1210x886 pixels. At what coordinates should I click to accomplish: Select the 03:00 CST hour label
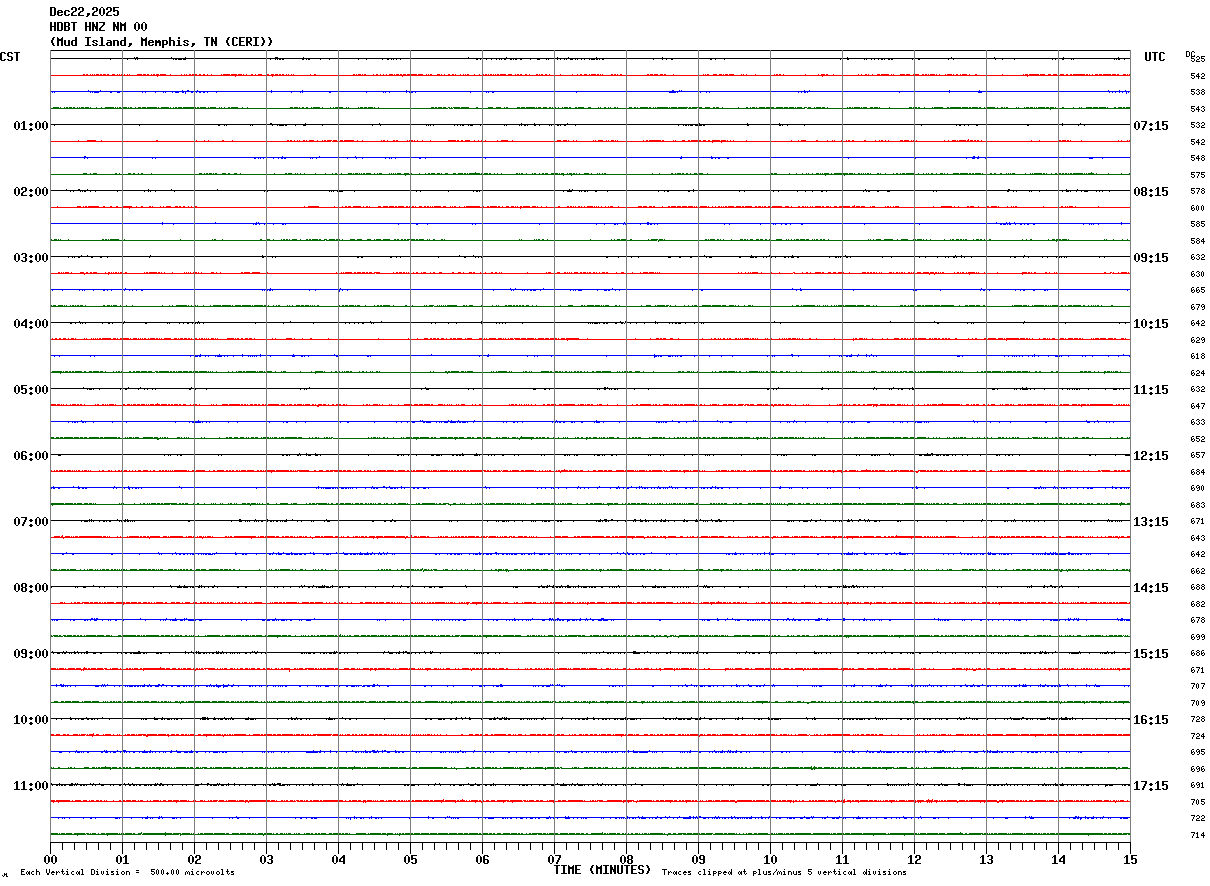tap(31, 258)
